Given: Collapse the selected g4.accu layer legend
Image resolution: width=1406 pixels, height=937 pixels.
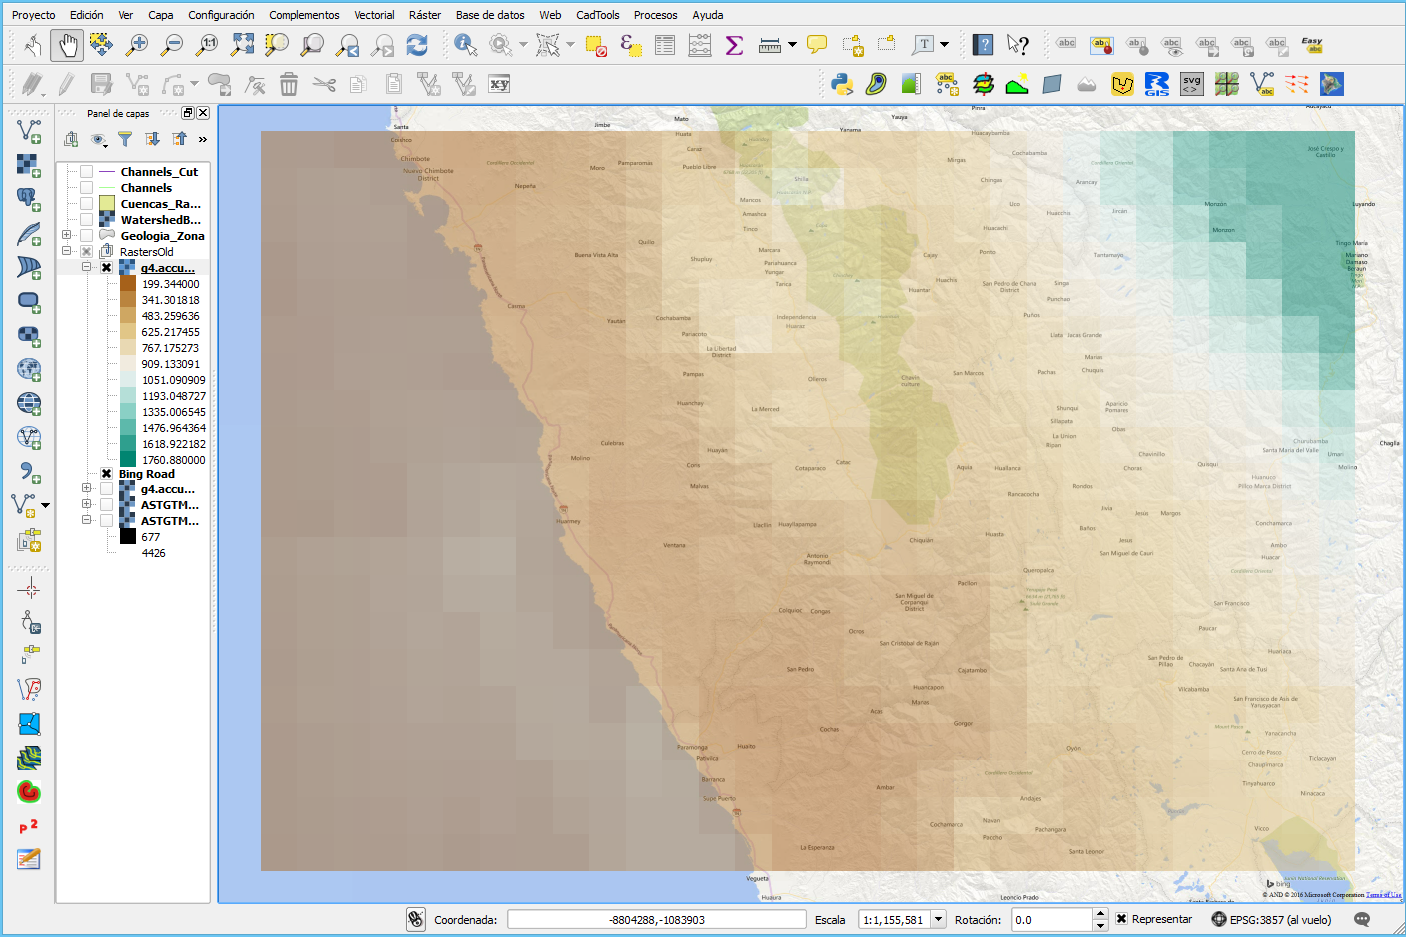Looking at the screenshot, I should tap(86, 268).
